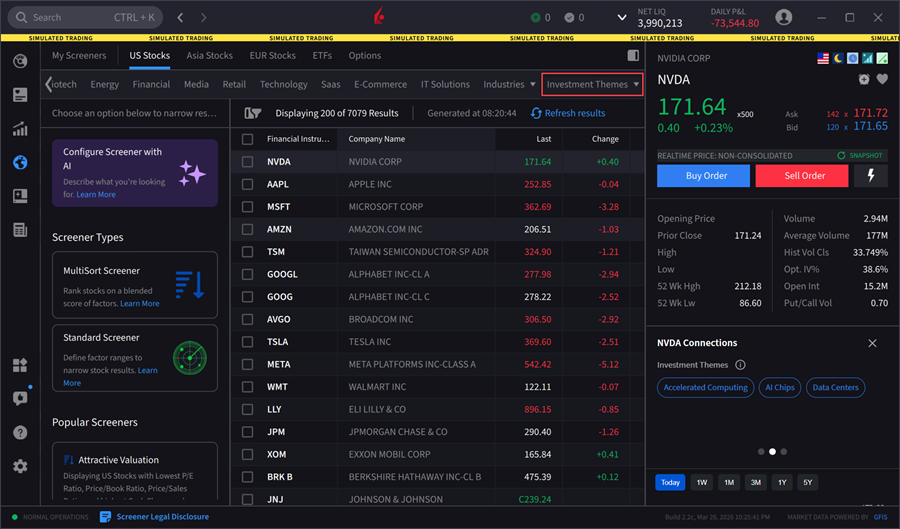This screenshot has height=529, width=900.
Task: Open the globe screener icon in left sidebar
Action: 20,163
